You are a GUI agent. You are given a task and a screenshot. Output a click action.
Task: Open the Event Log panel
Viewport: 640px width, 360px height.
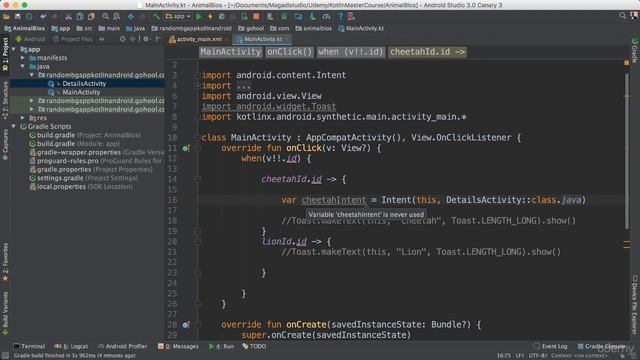pyautogui.click(x=551, y=347)
